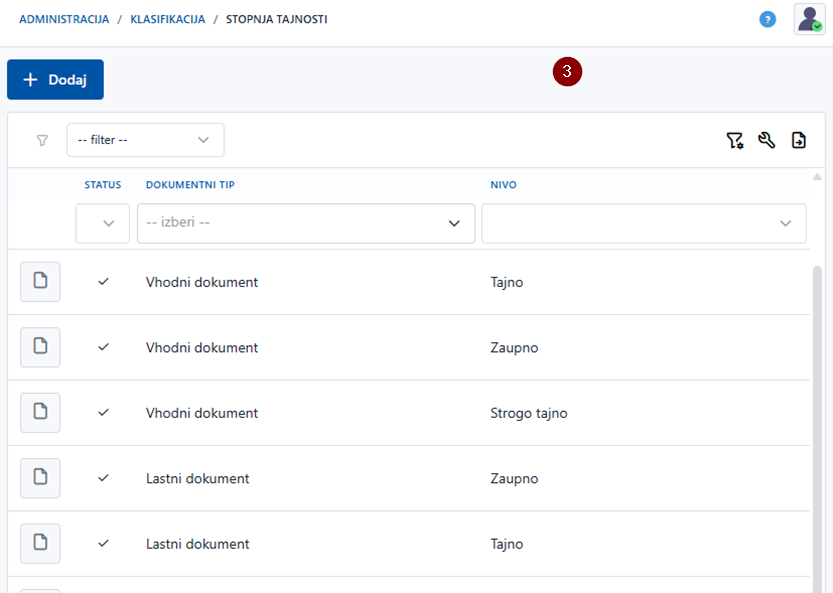Open document icon for Lastni dokument Zaupno row
The height and width of the screenshot is (593, 833).
(x=40, y=478)
